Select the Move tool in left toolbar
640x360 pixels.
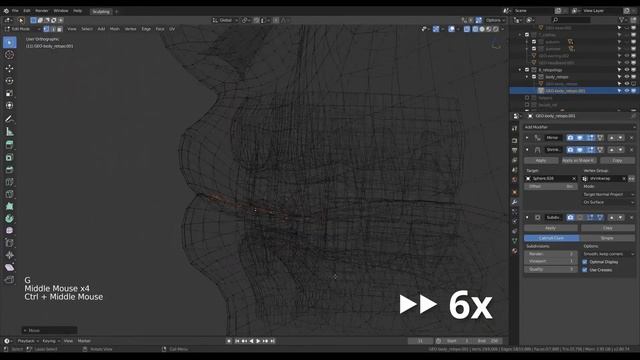tap(9, 68)
